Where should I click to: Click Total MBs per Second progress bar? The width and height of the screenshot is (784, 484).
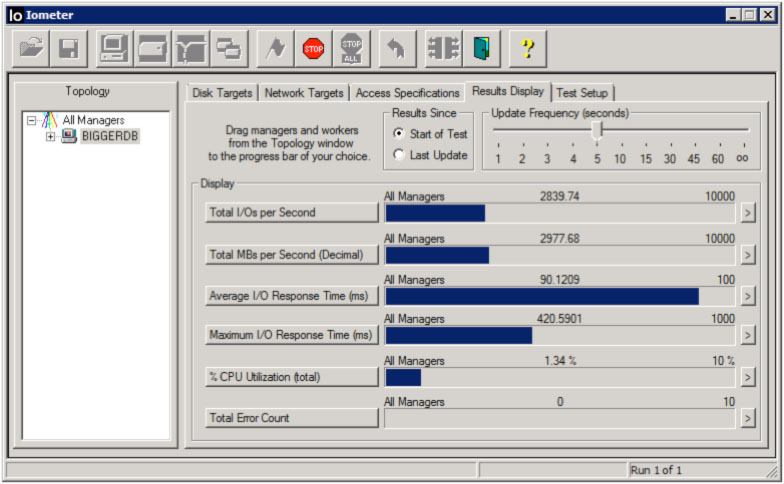(x=560, y=255)
